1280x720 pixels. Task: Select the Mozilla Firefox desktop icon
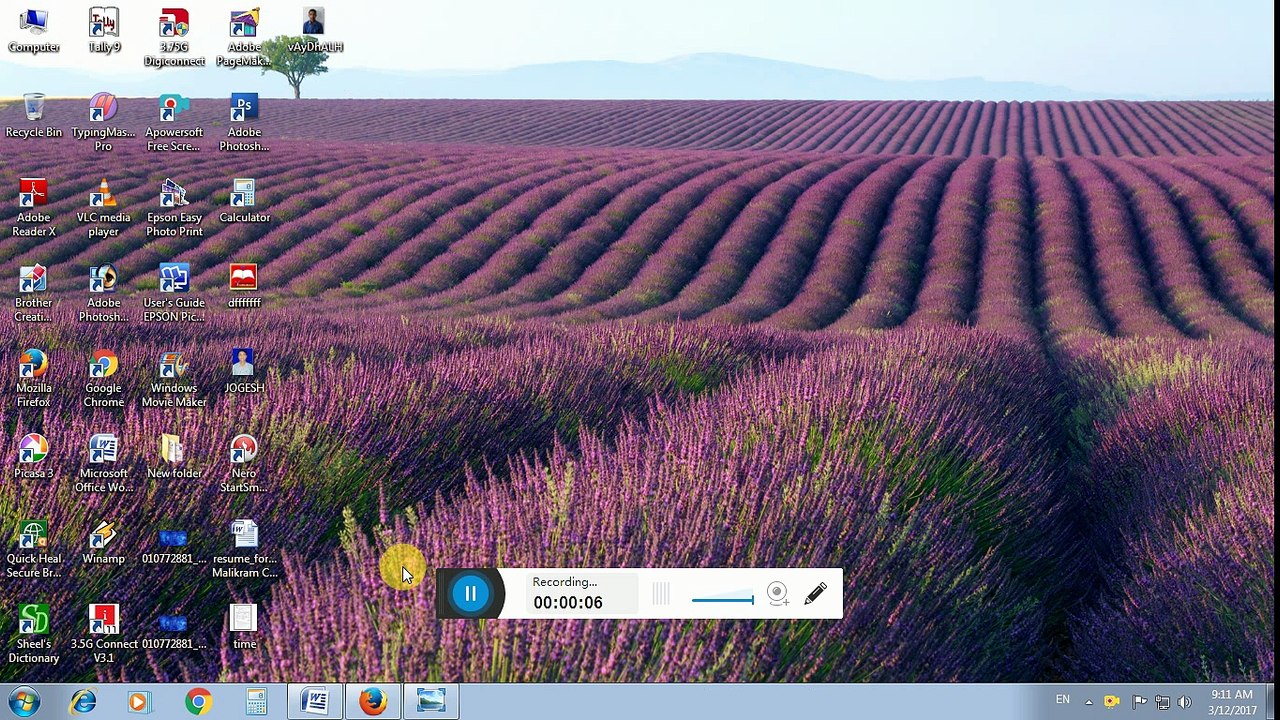point(33,378)
